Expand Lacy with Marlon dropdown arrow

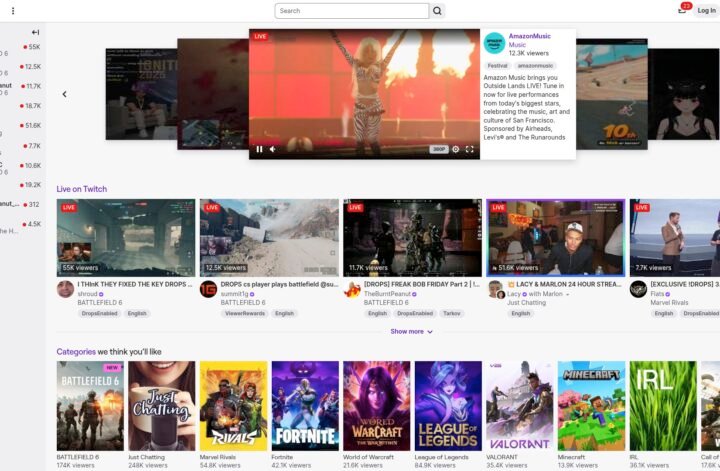click(568, 294)
